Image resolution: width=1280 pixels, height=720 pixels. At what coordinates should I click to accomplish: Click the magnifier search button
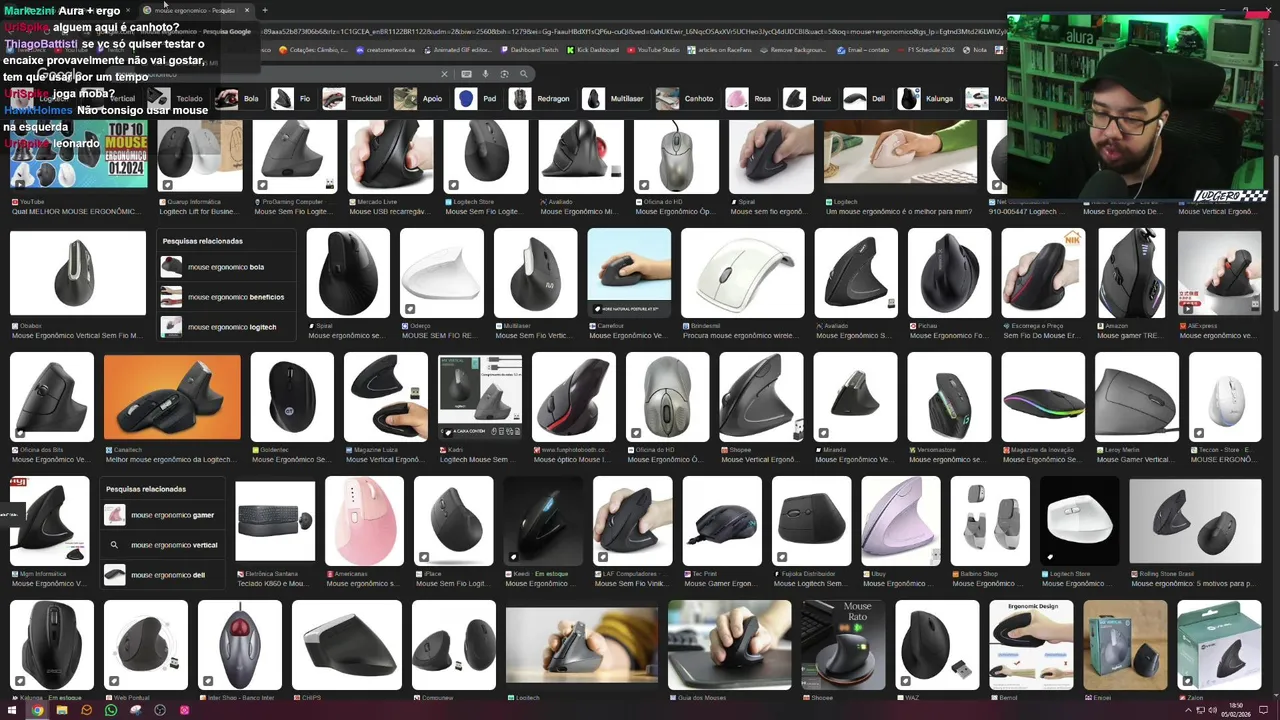524,74
